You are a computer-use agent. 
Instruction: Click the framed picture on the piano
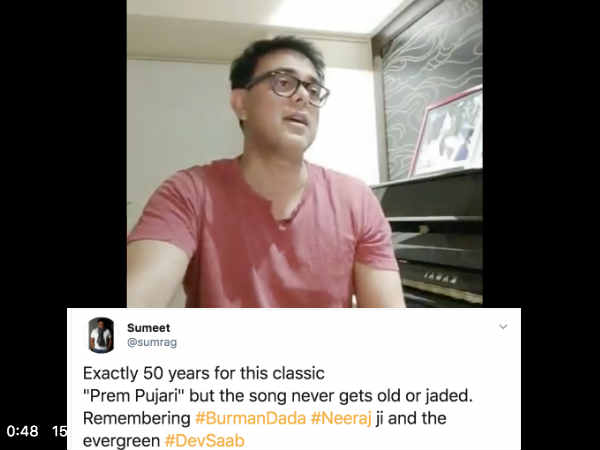tap(447, 132)
